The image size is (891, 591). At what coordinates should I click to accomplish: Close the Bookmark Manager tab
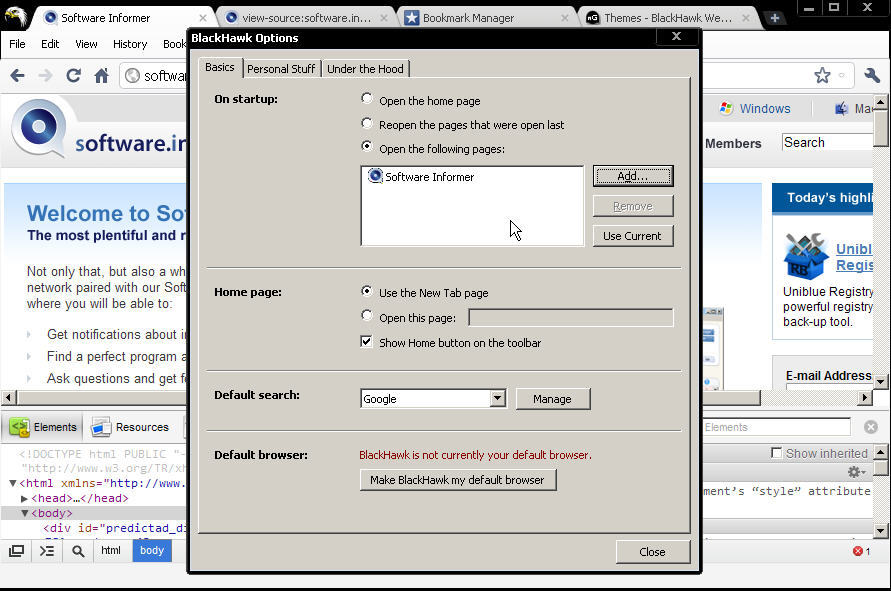click(565, 18)
